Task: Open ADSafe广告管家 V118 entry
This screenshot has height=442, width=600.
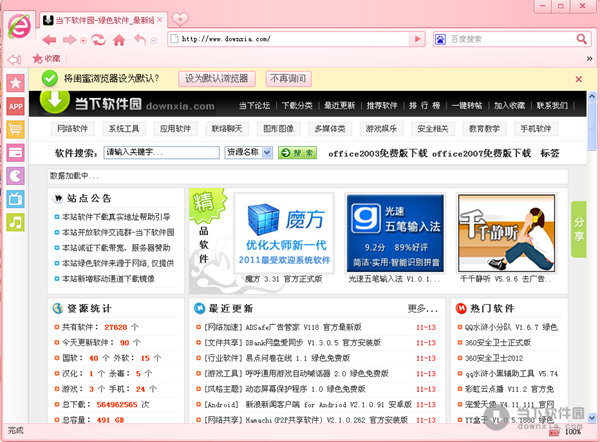Action: tap(302, 327)
